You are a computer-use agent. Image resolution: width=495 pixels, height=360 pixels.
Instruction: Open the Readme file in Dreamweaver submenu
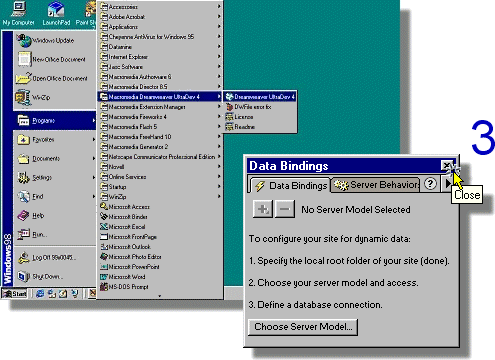(x=260, y=127)
